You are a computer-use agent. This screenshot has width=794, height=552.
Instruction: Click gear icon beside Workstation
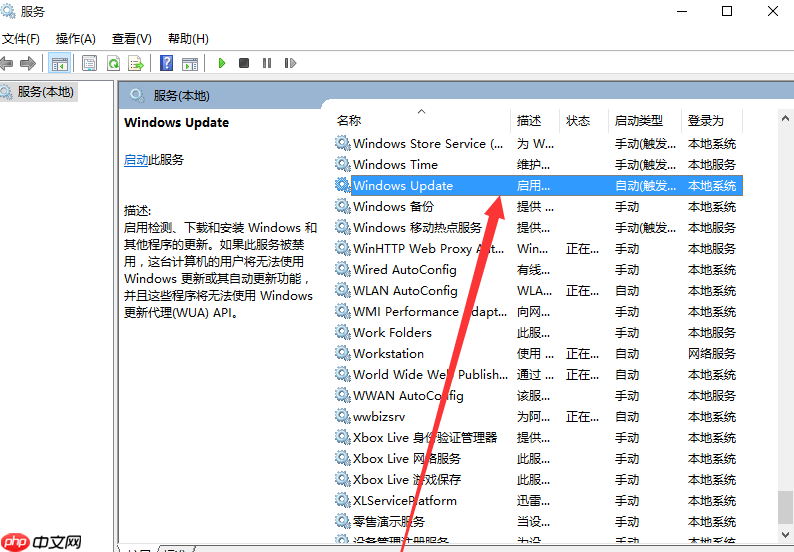point(343,353)
